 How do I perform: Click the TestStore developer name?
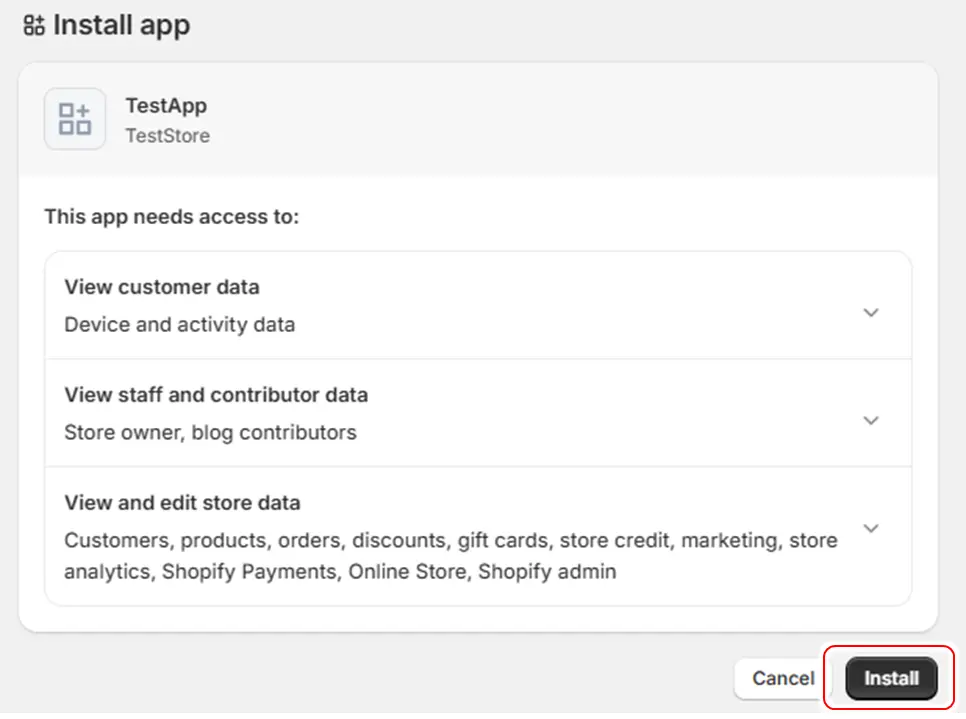pyautogui.click(x=168, y=136)
